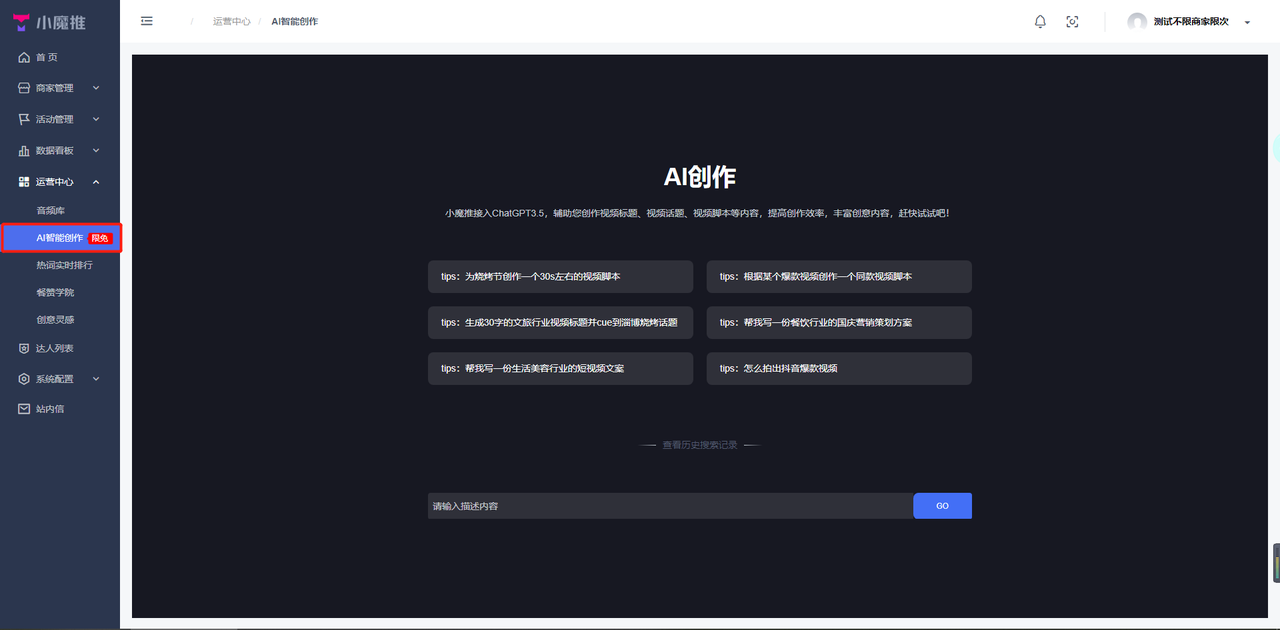This screenshot has width=1280, height=630.
Task: Open 查看历史搜索记录 link
Action: 698,444
